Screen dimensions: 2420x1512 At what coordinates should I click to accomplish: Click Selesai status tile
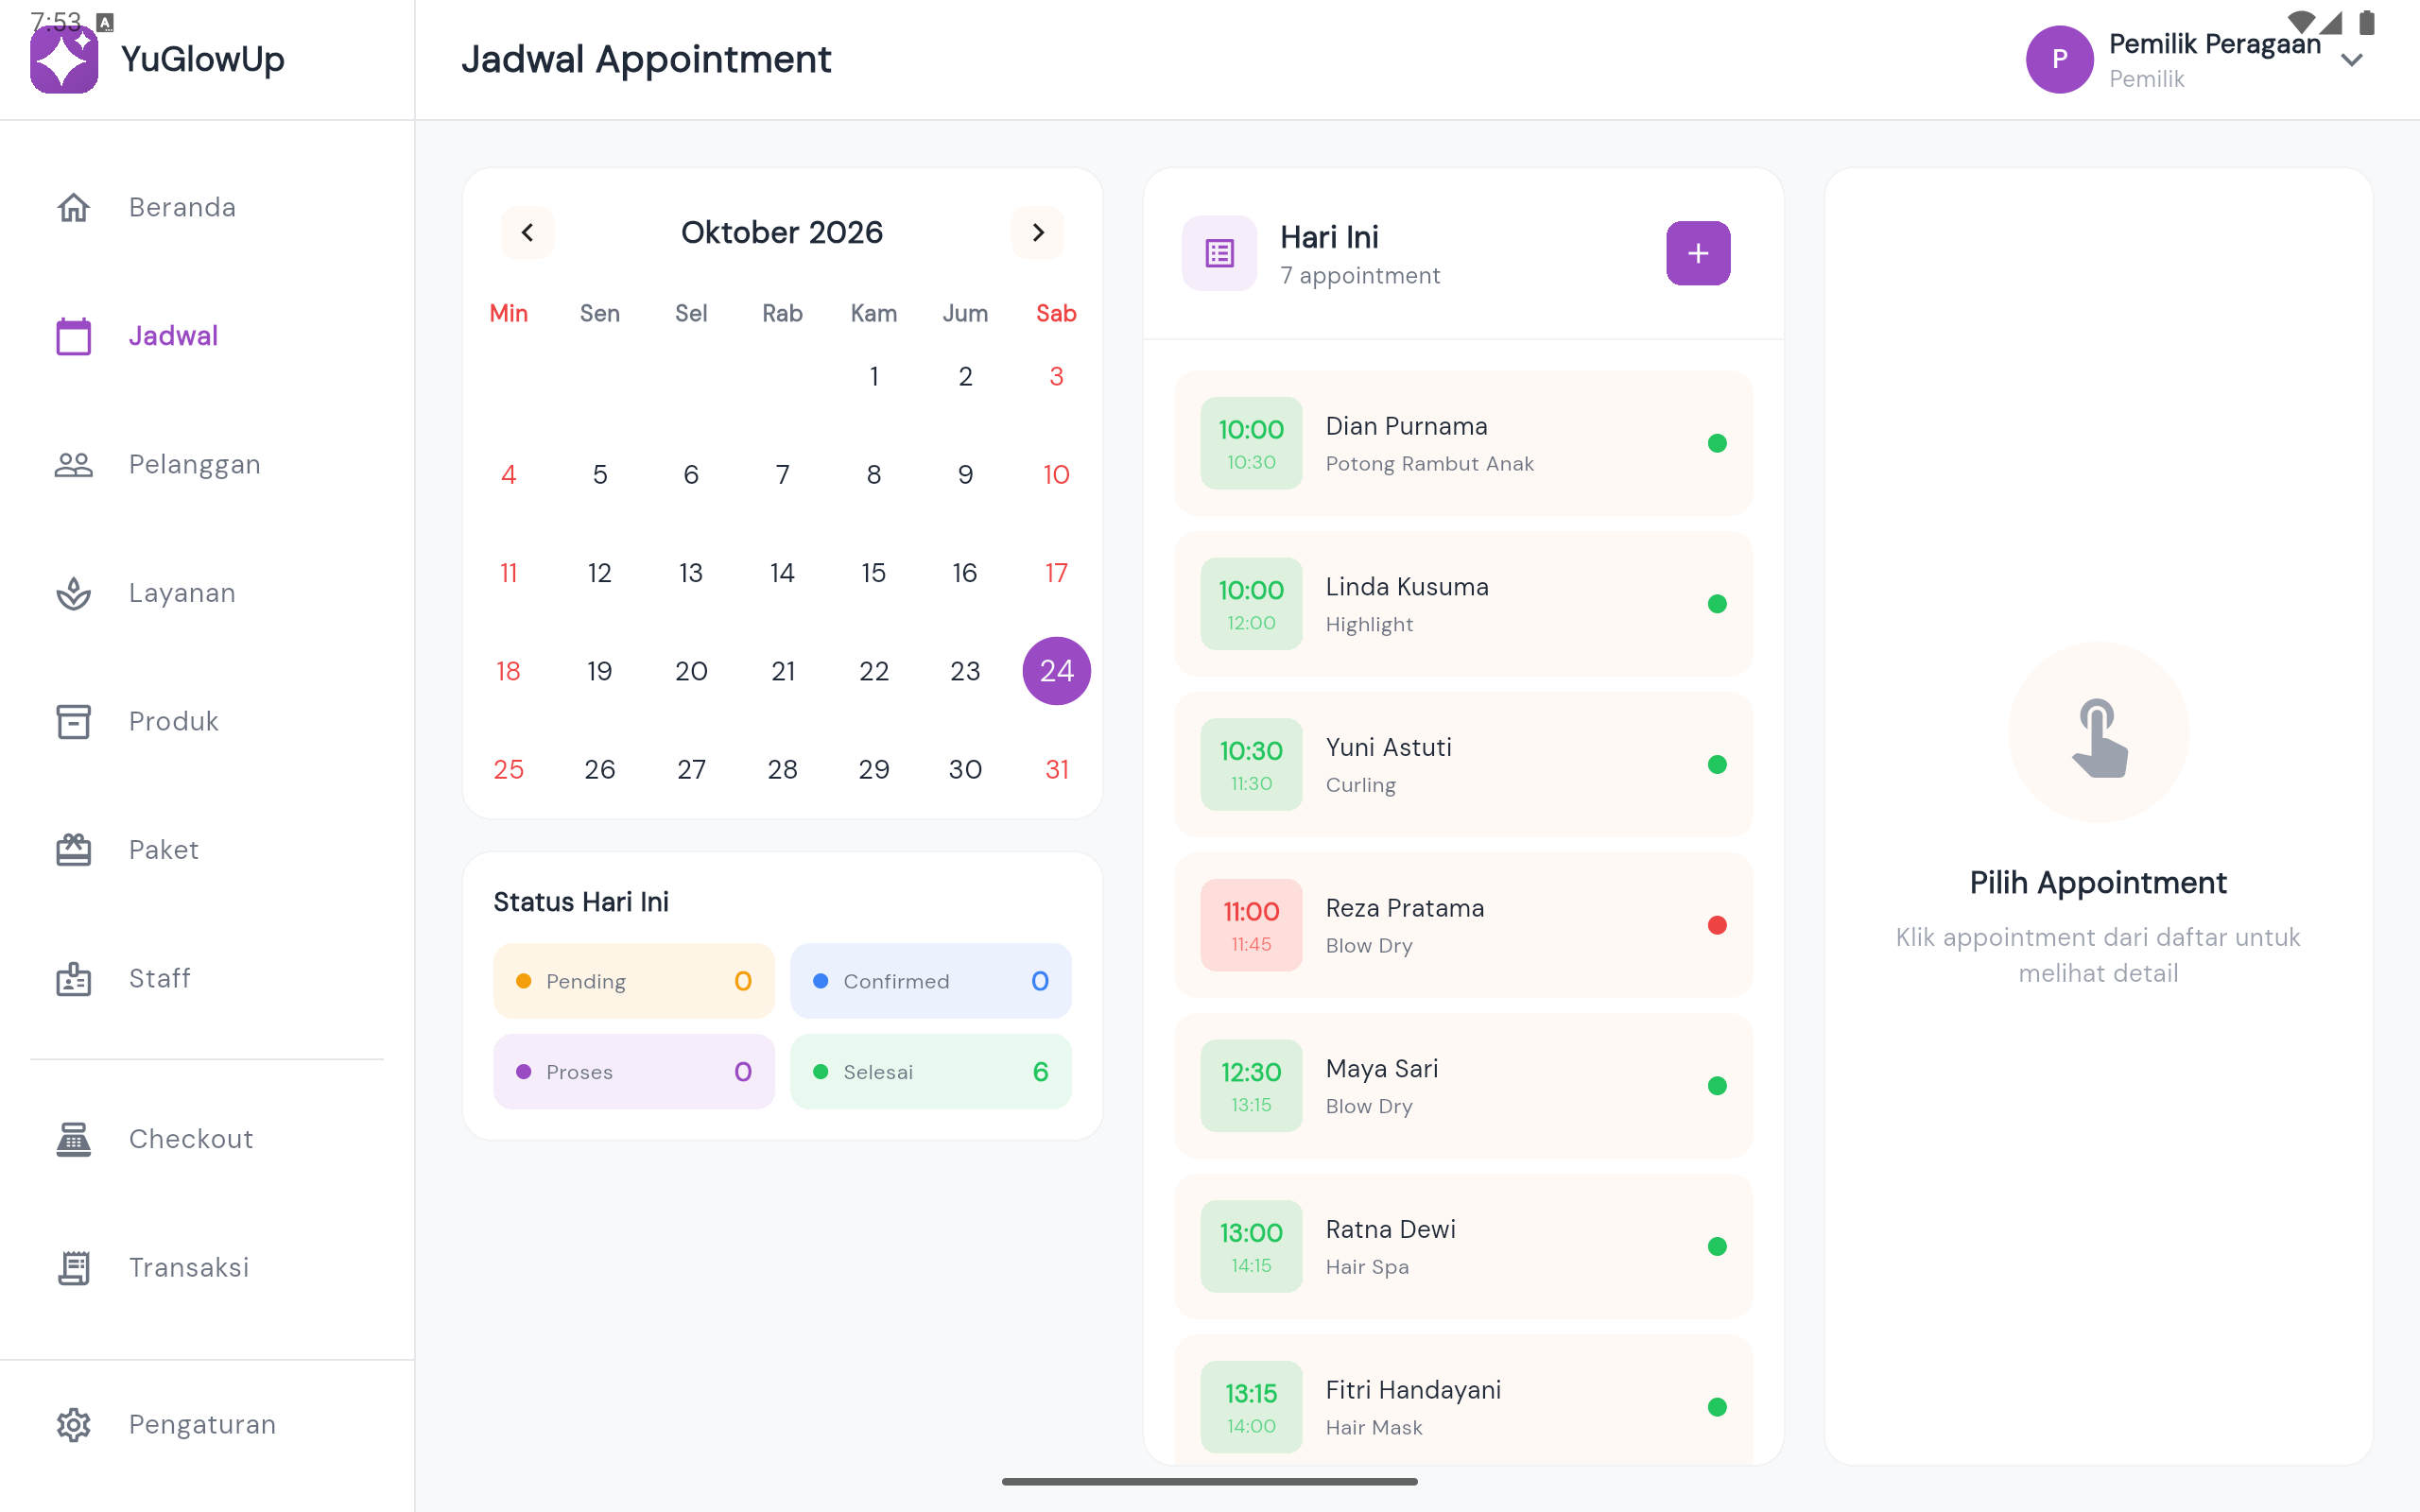click(931, 1072)
